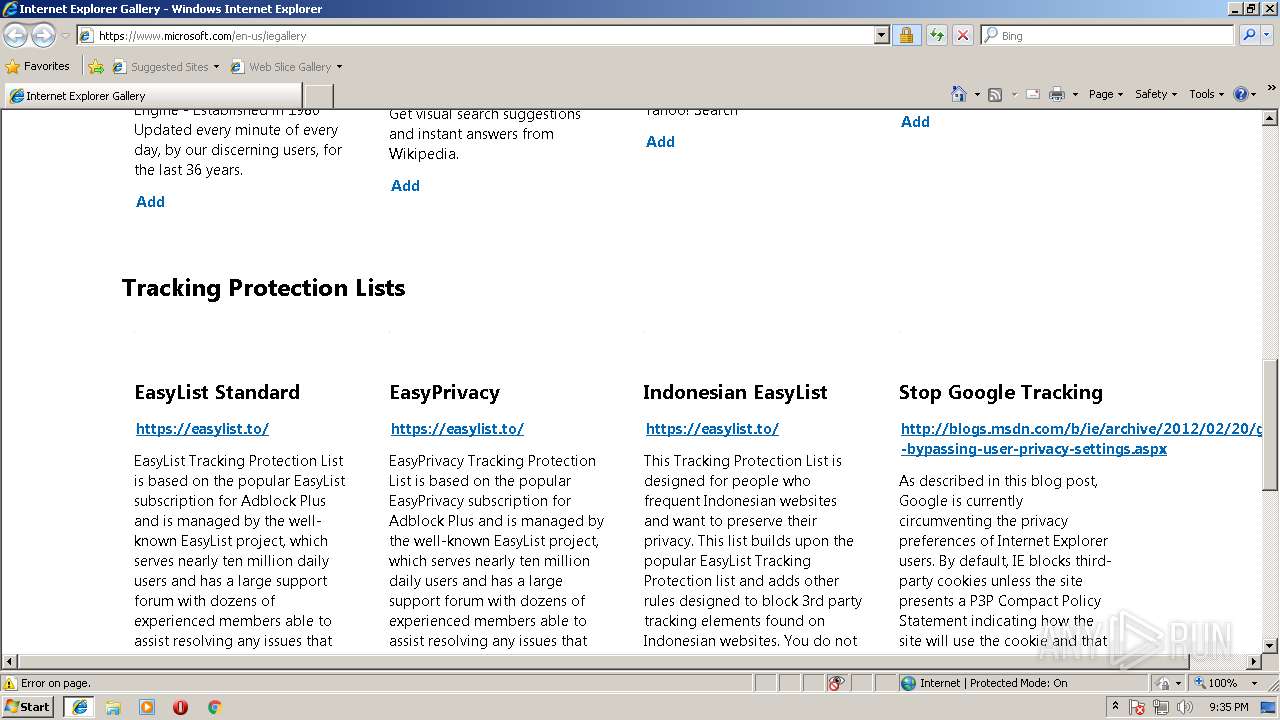
Task: Open the Page menu
Action: coord(1105,94)
